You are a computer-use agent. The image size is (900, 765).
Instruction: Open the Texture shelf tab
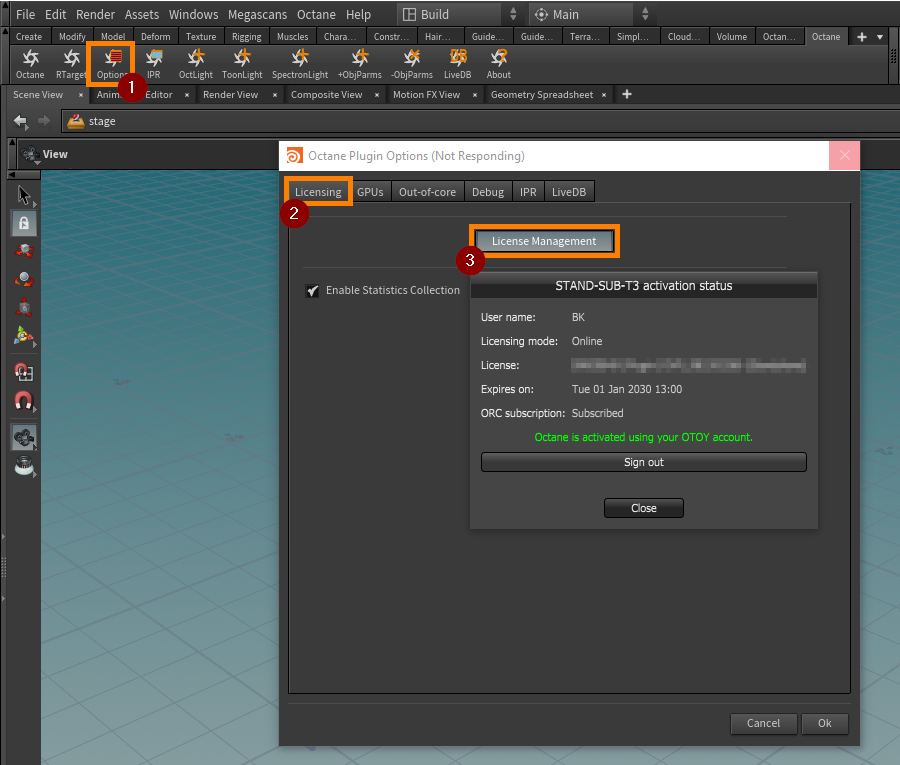point(201,37)
